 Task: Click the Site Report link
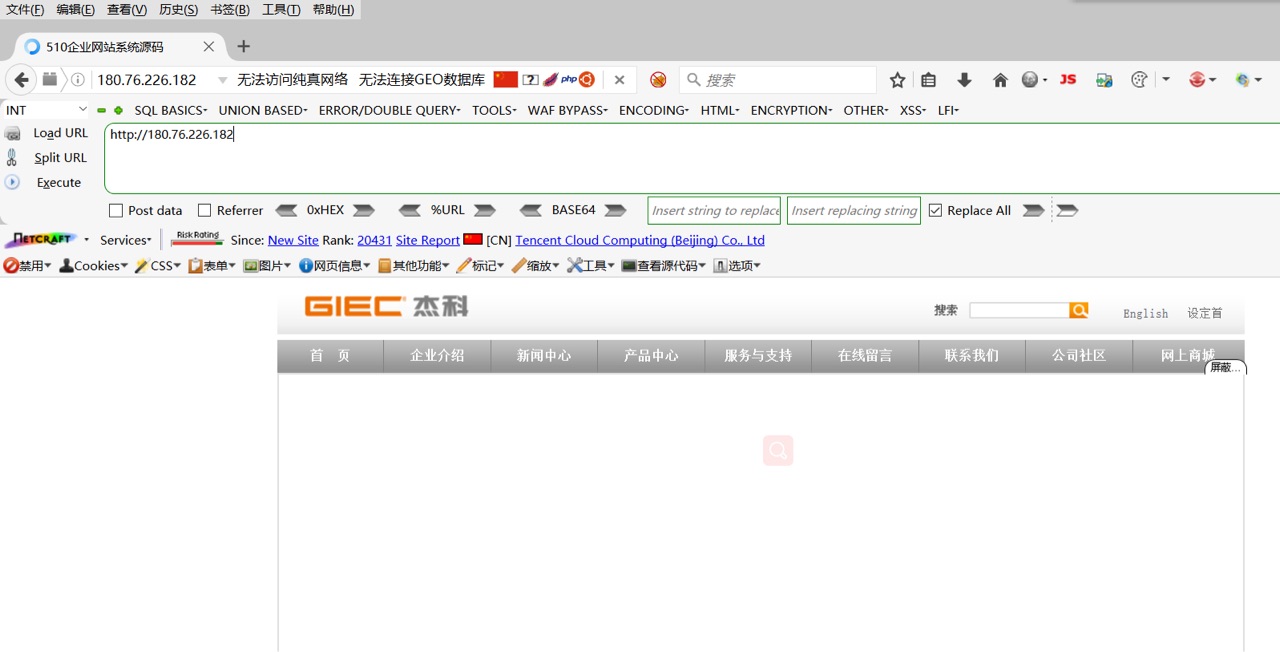click(427, 240)
